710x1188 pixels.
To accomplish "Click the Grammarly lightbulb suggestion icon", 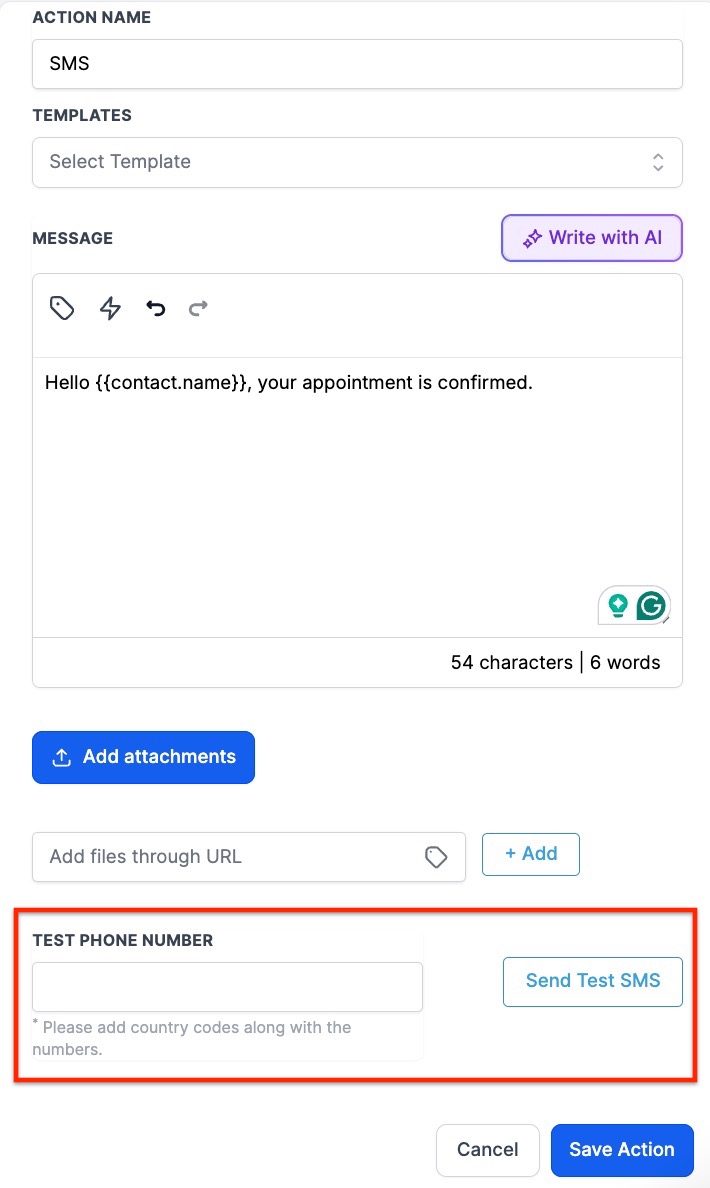I will (x=618, y=605).
